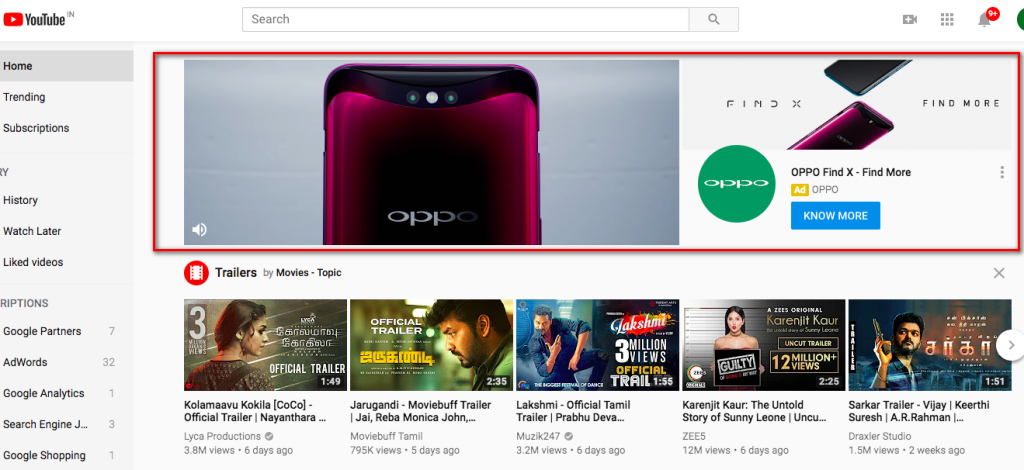The width and height of the screenshot is (1024, 470).
Task: Click into the Search input field
Action: tap(465, 19)
